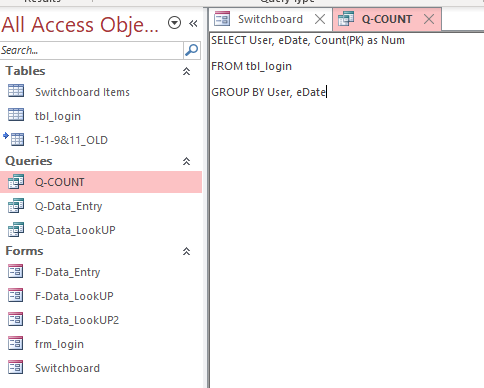Viewport: 484px width, 388px height.
Task: Select the Q-COUNT query in the navigation list
Action: click(101, 182)
